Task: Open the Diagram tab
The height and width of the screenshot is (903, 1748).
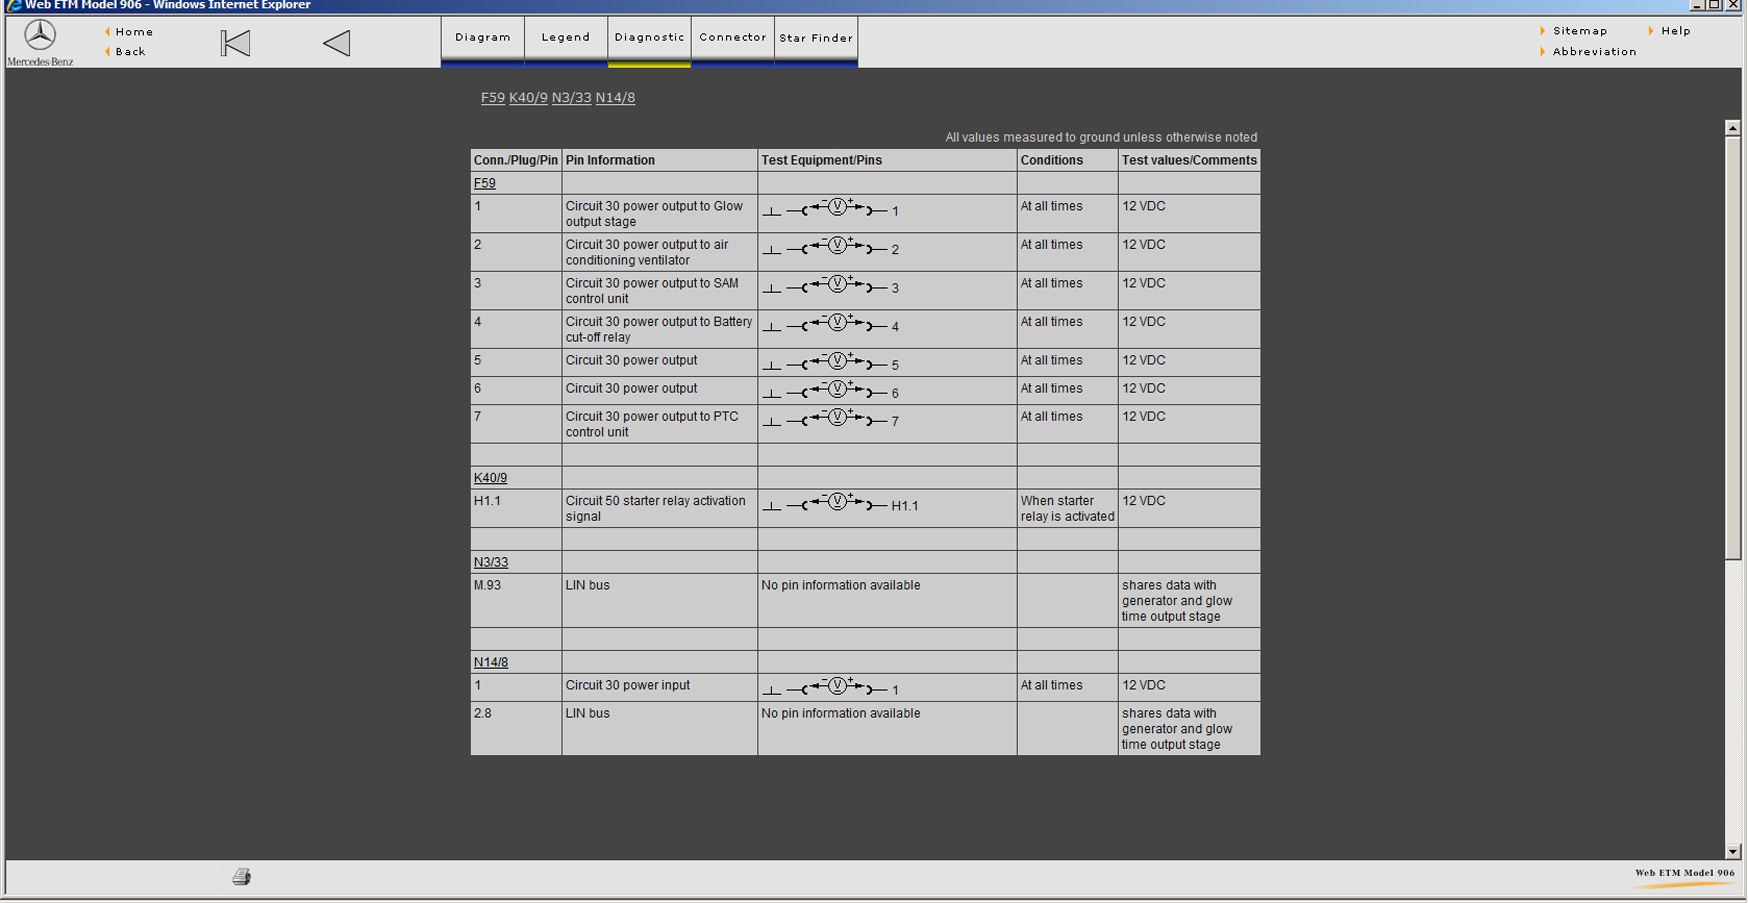Action: 483,38
